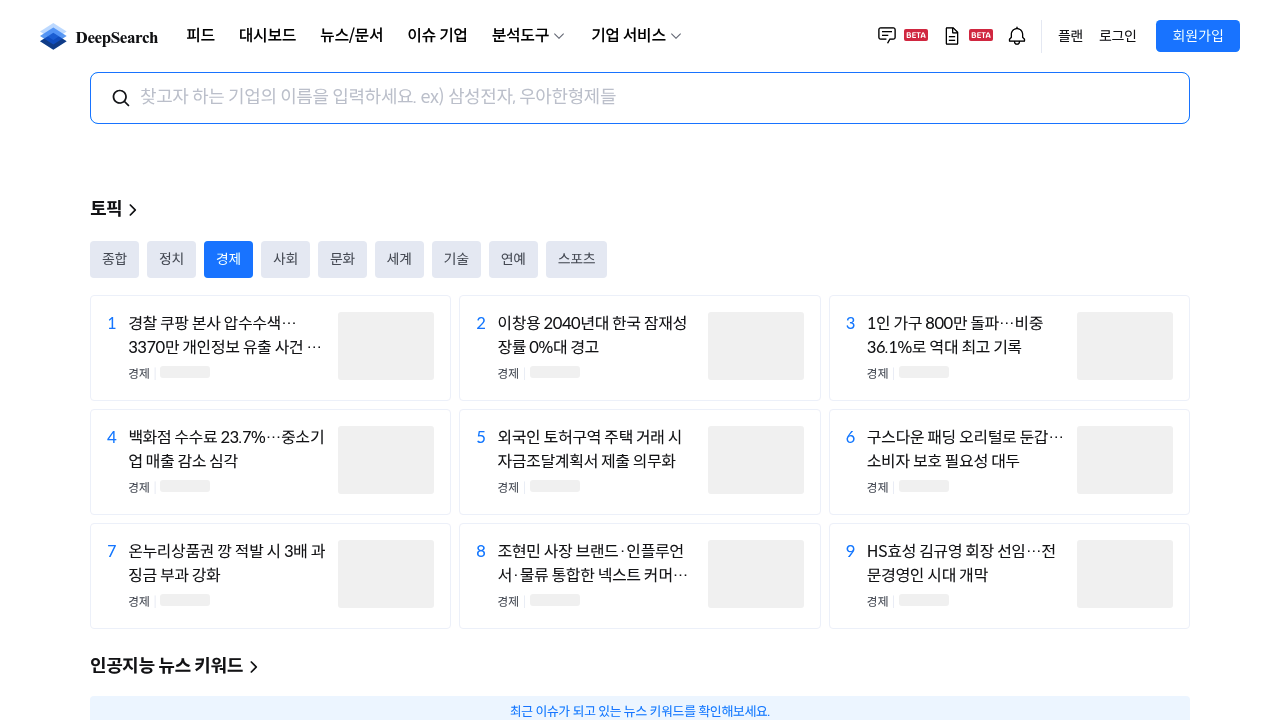
Task: Switch to the 정치 topic tab
Action: pyautogui.click(x=171, y=259)
